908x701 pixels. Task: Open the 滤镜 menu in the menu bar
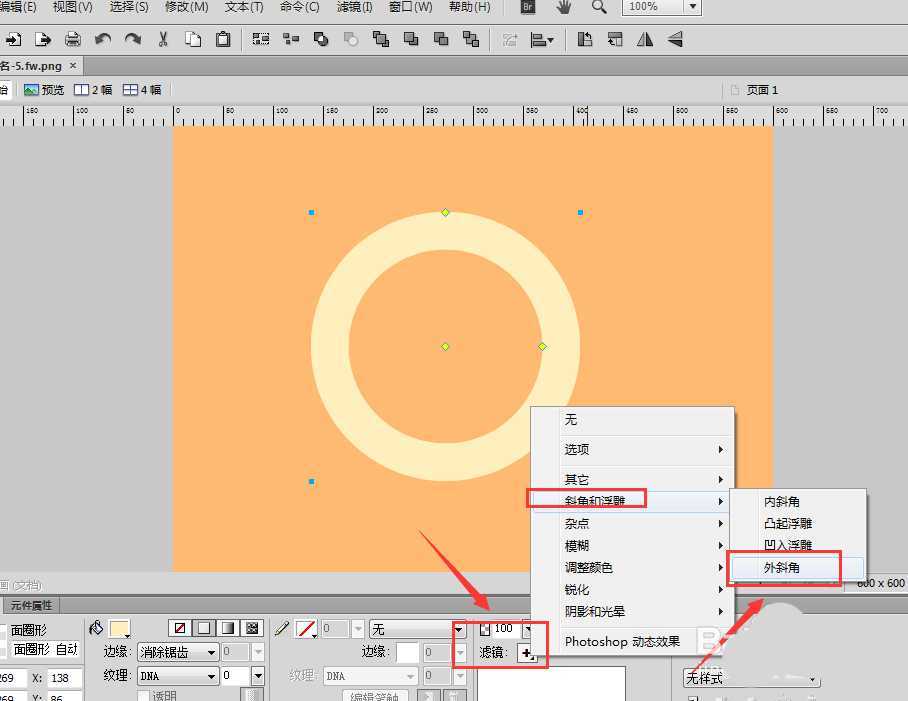(354, 7)
